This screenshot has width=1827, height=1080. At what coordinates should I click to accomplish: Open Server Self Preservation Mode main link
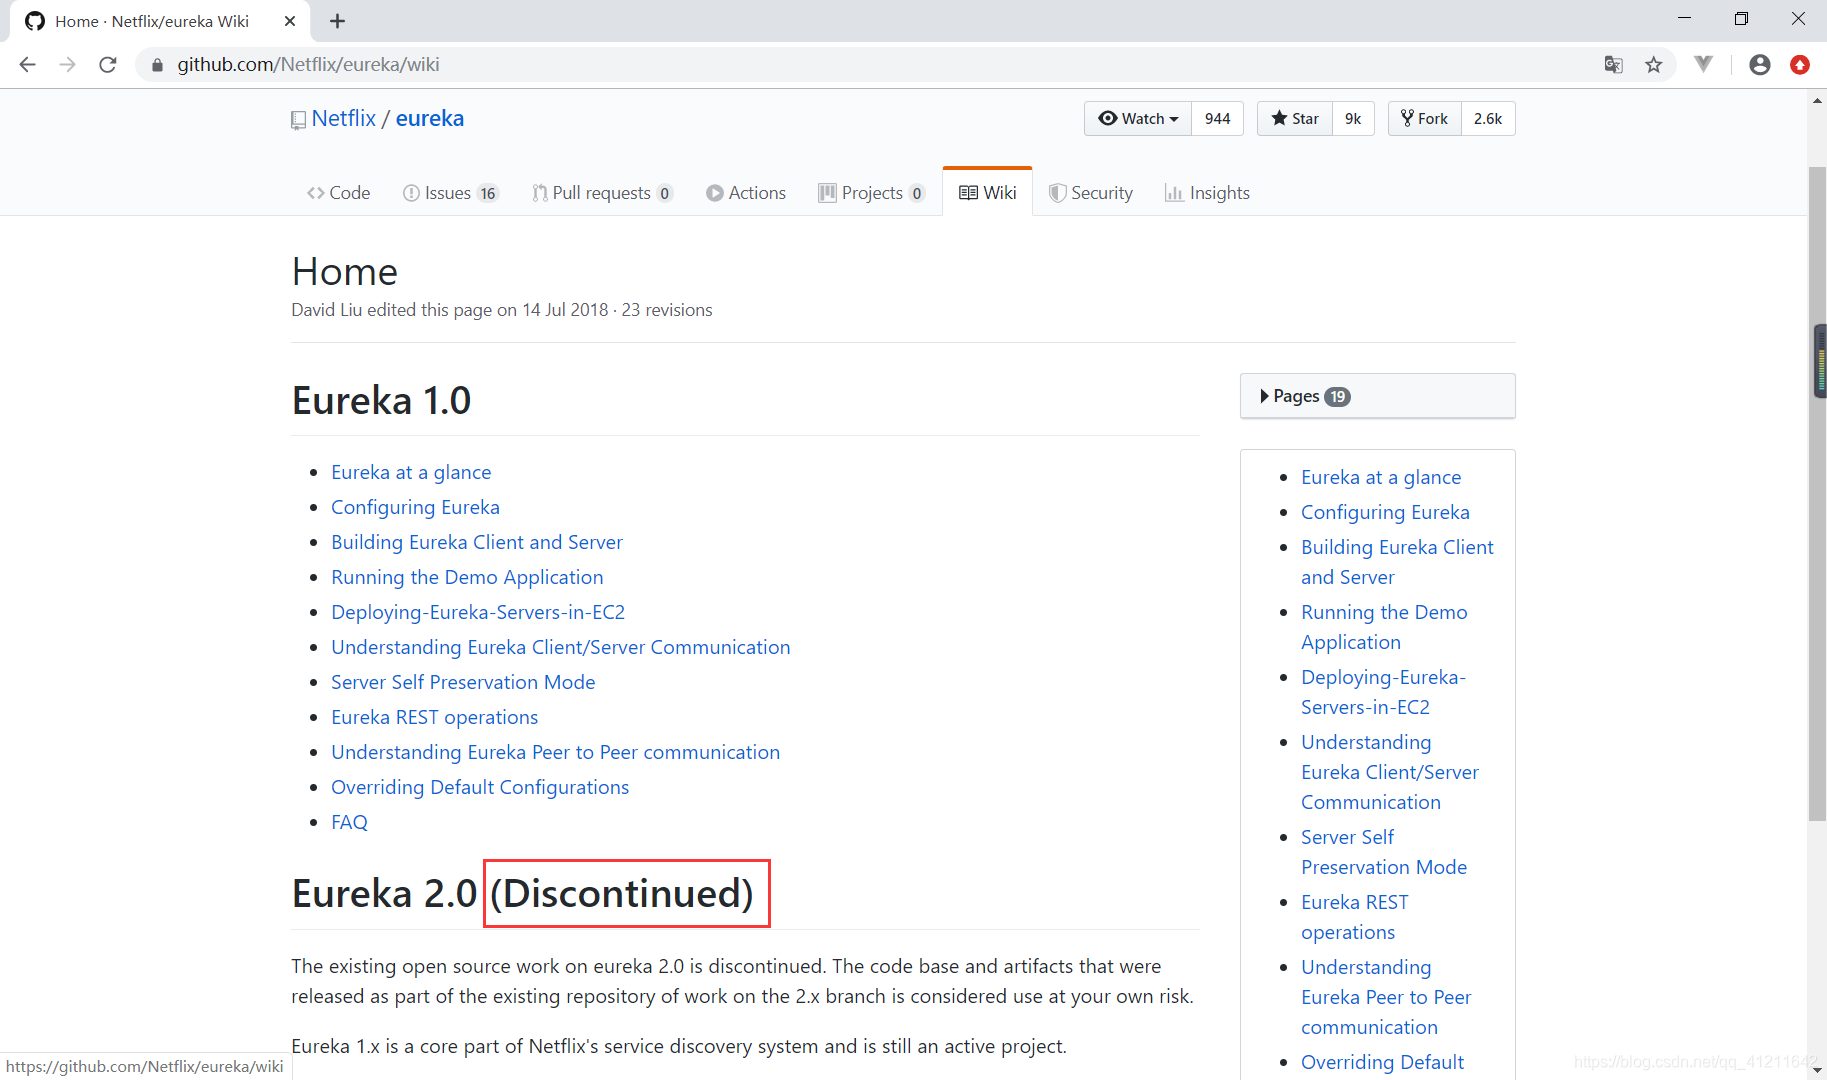pyautogui.click(x=463, y=682)
